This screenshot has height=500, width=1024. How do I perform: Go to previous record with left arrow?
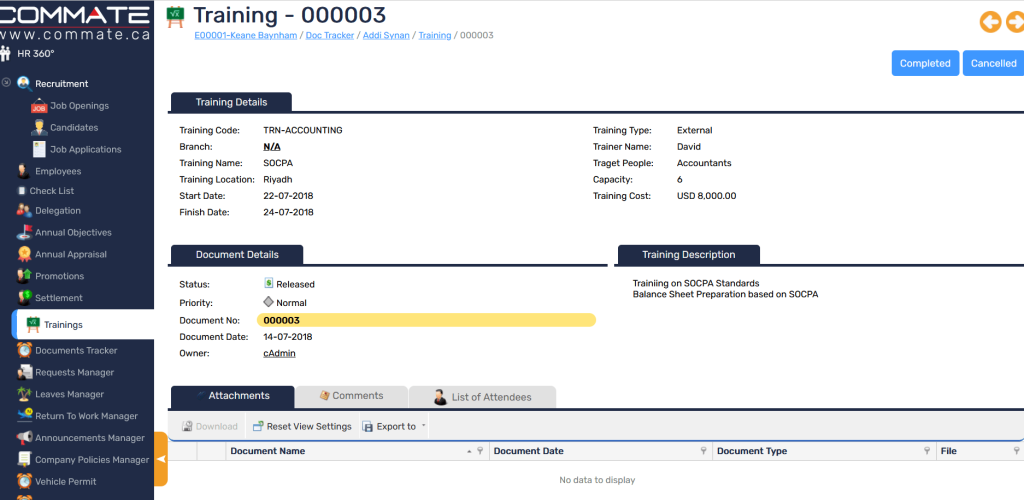coord(989,22)
